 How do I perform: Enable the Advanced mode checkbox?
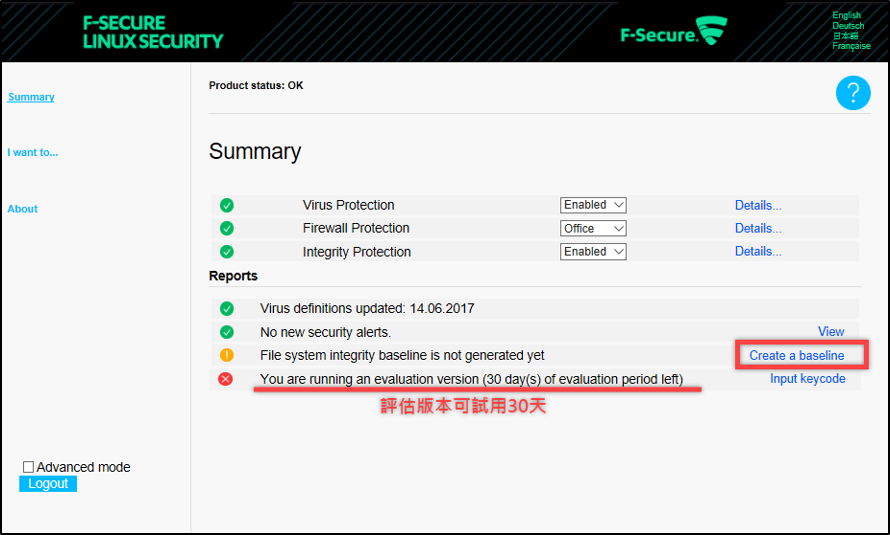29,467
